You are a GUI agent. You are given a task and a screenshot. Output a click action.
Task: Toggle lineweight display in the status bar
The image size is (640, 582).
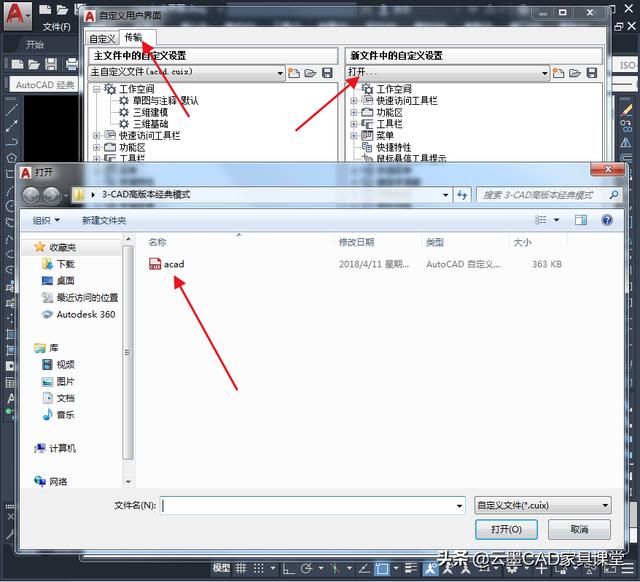411,568
